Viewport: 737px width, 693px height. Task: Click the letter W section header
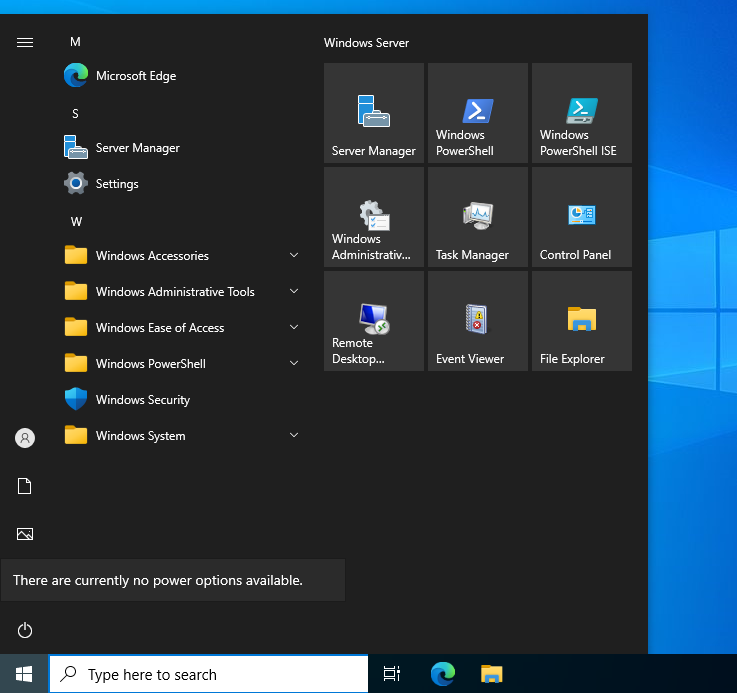click(x=76, y=222)
